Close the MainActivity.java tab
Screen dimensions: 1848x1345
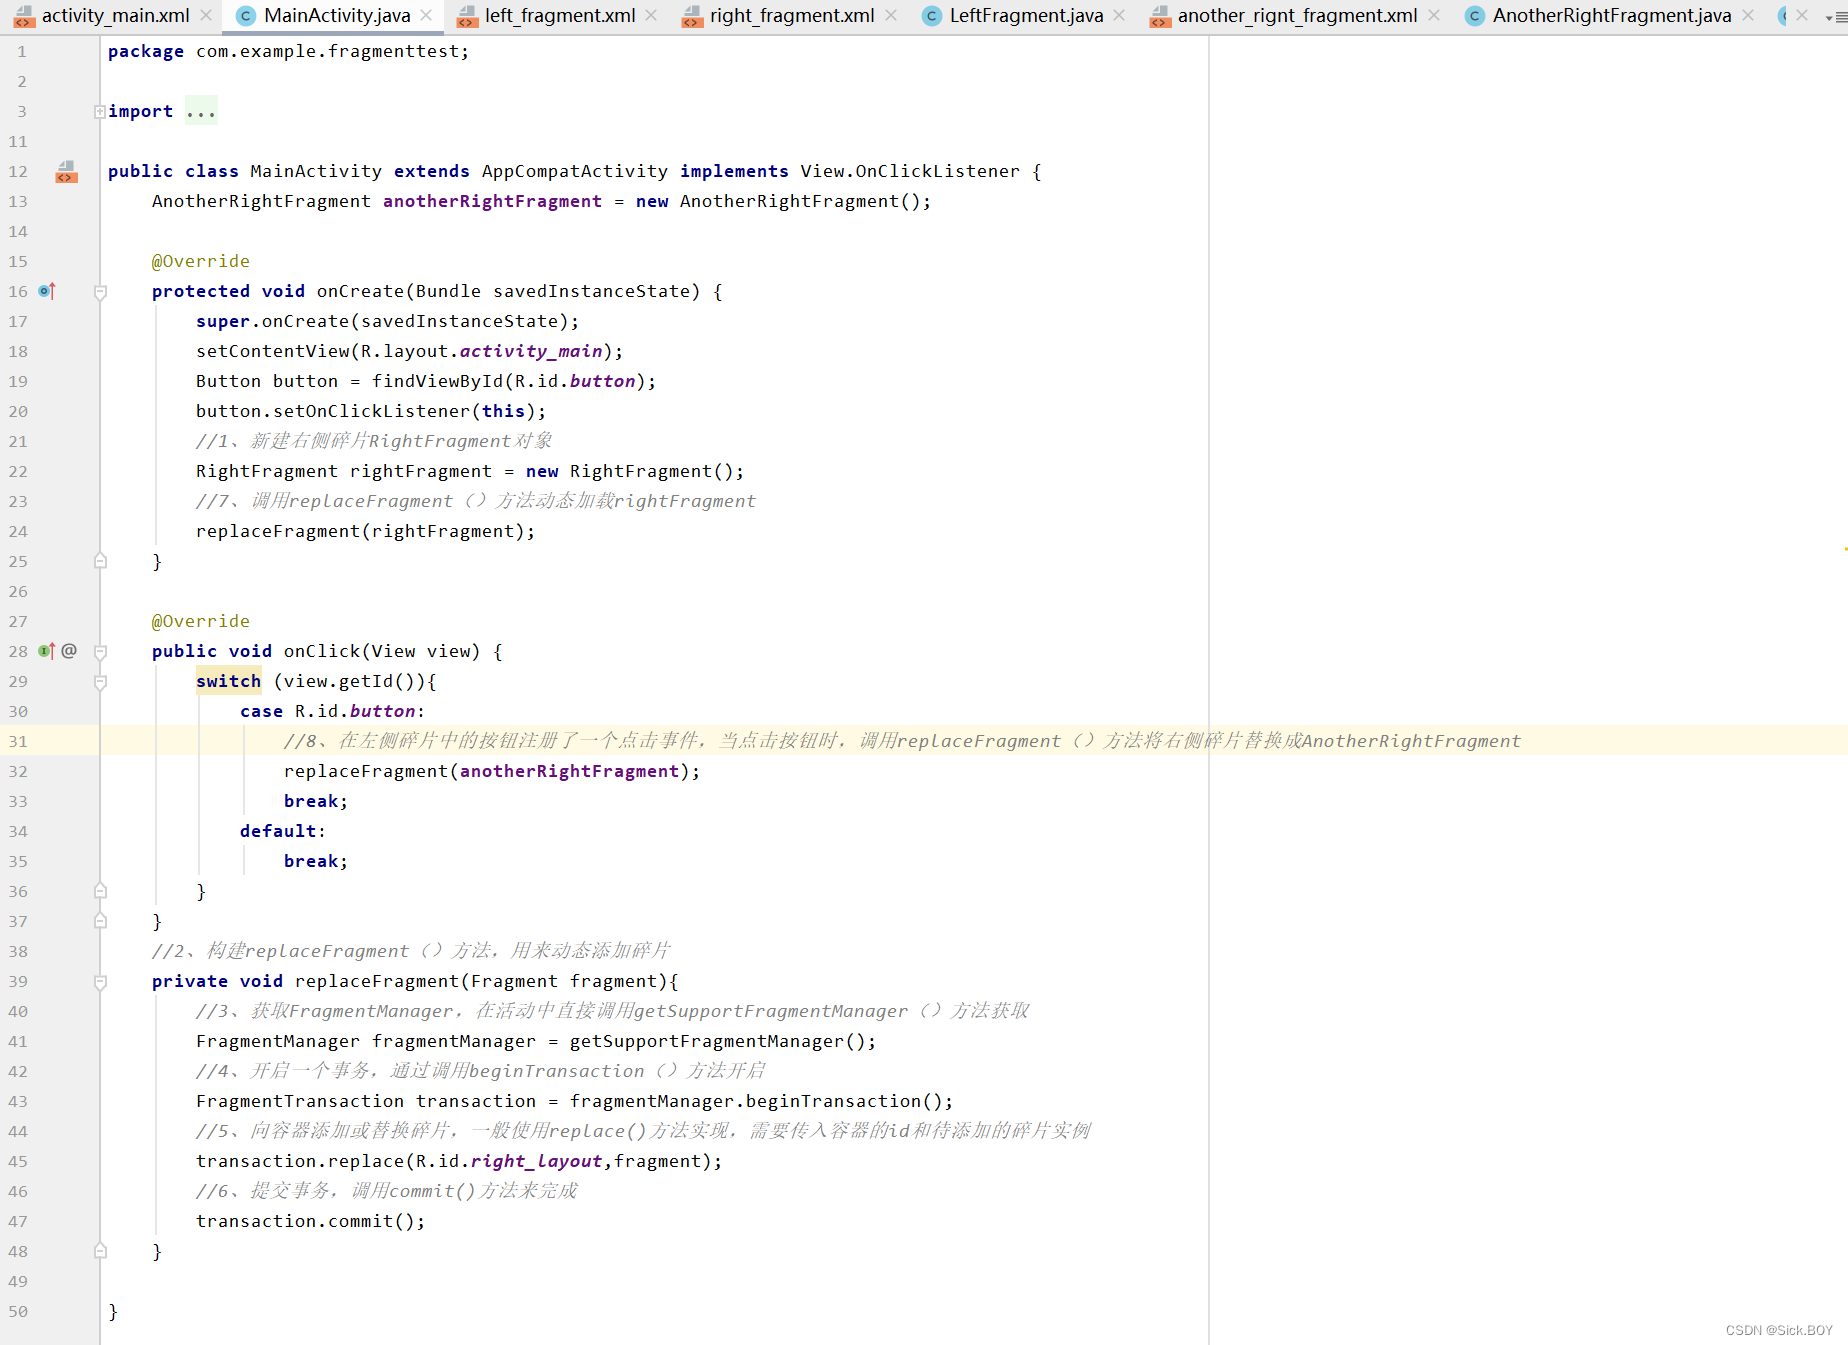(426, 15)
